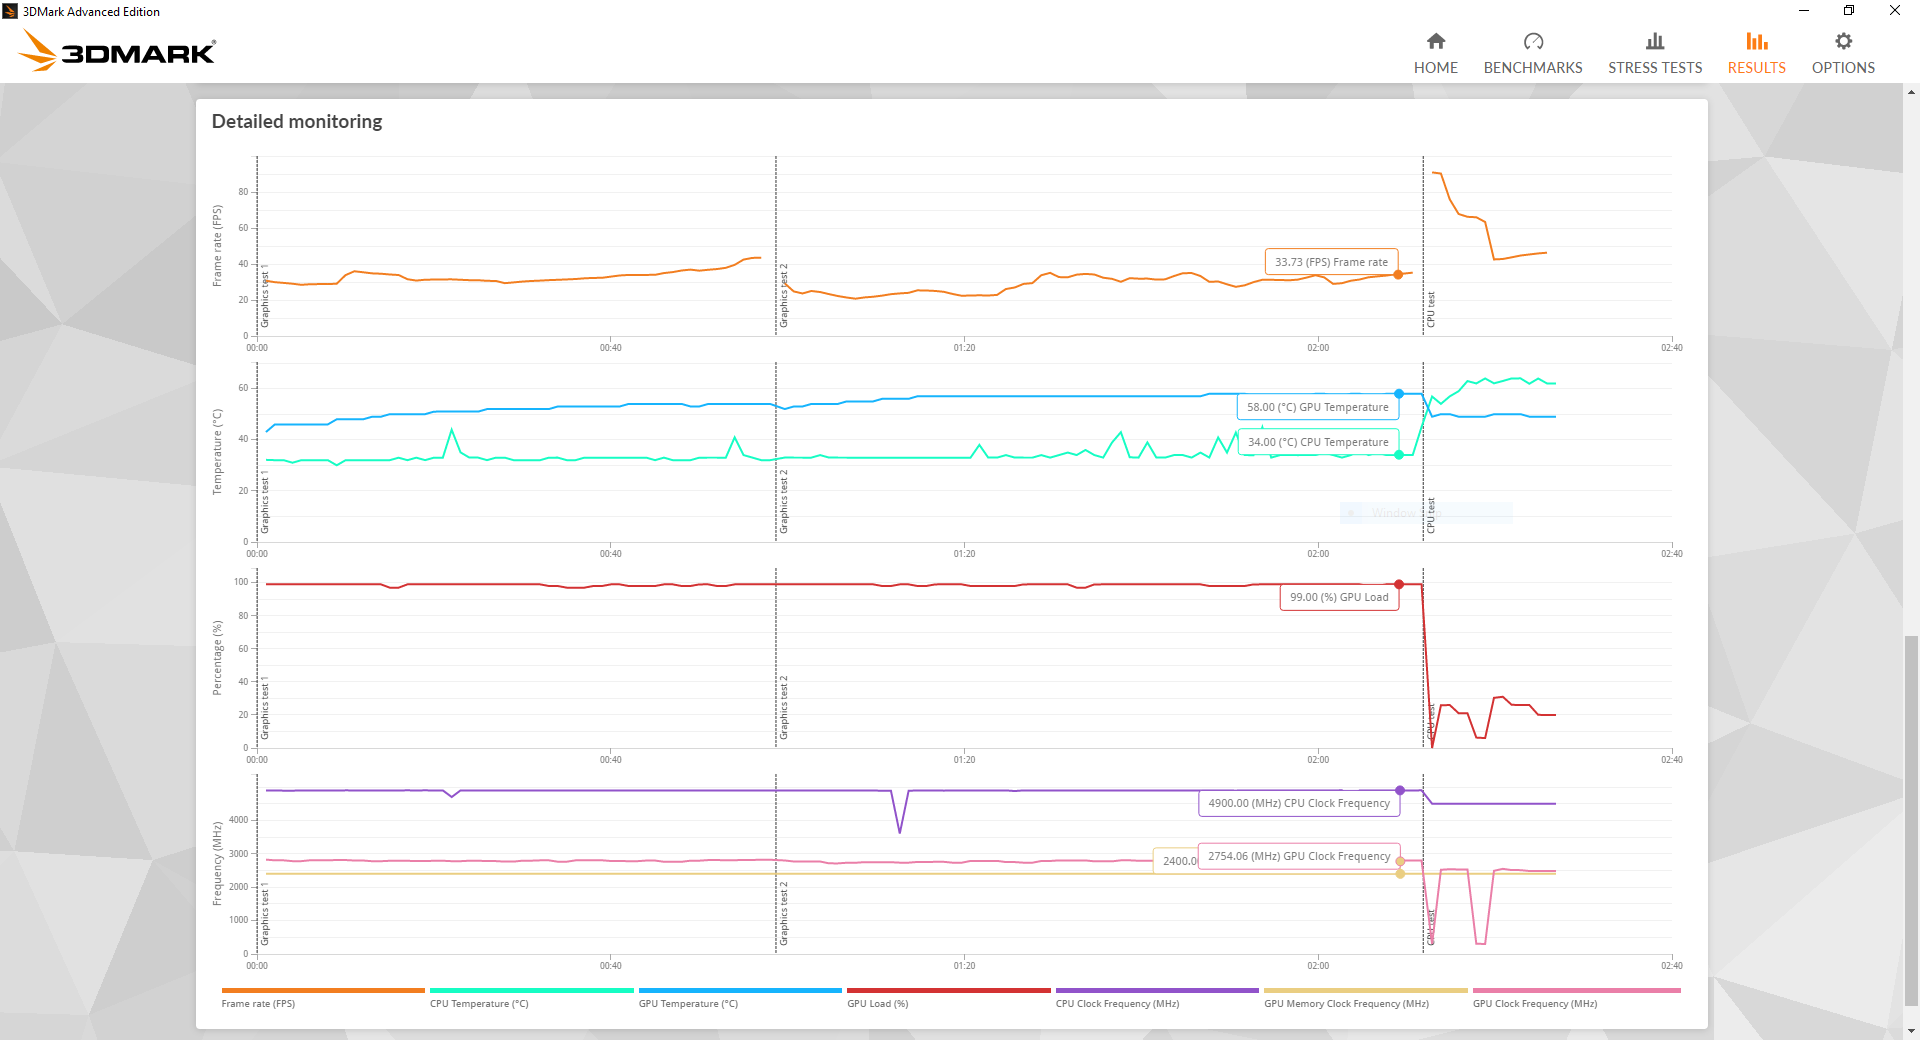The width and height of the screenshot is (1920, 1040).
Task: Toggle CPU Clock Frequency legend series
Action: [1117, 1003]
